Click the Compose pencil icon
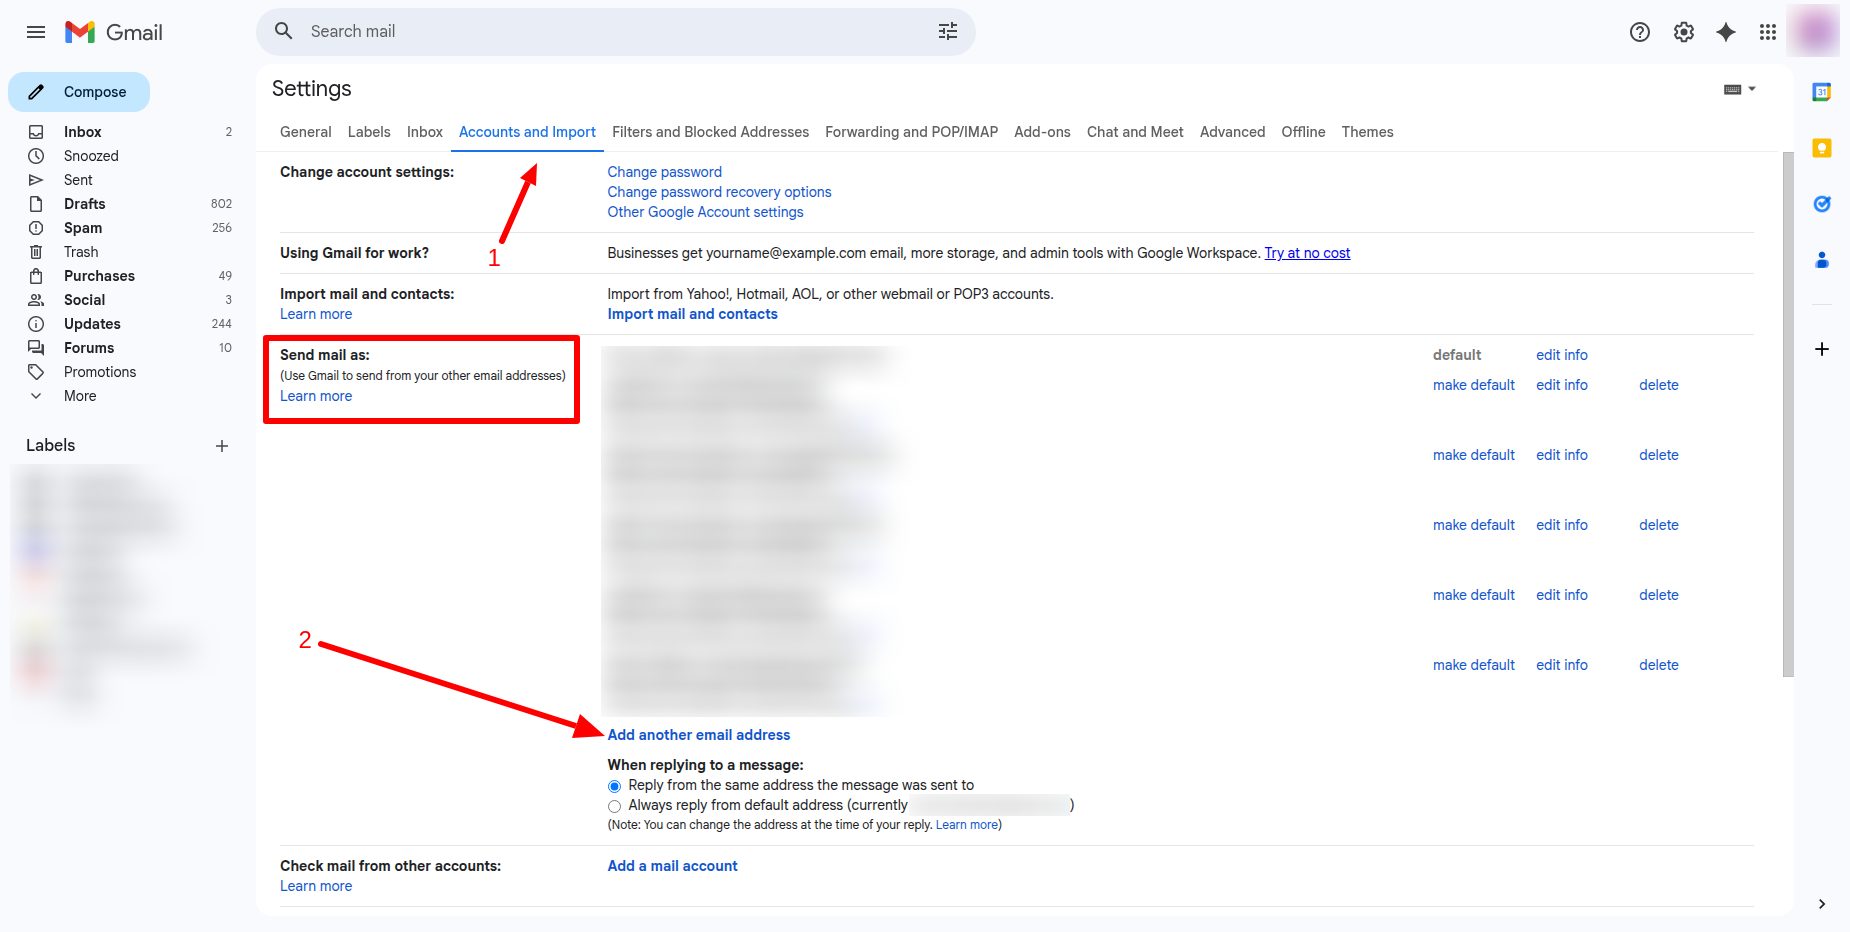The height and width of the screenshot is (932, 1850). tap(37, 91)
